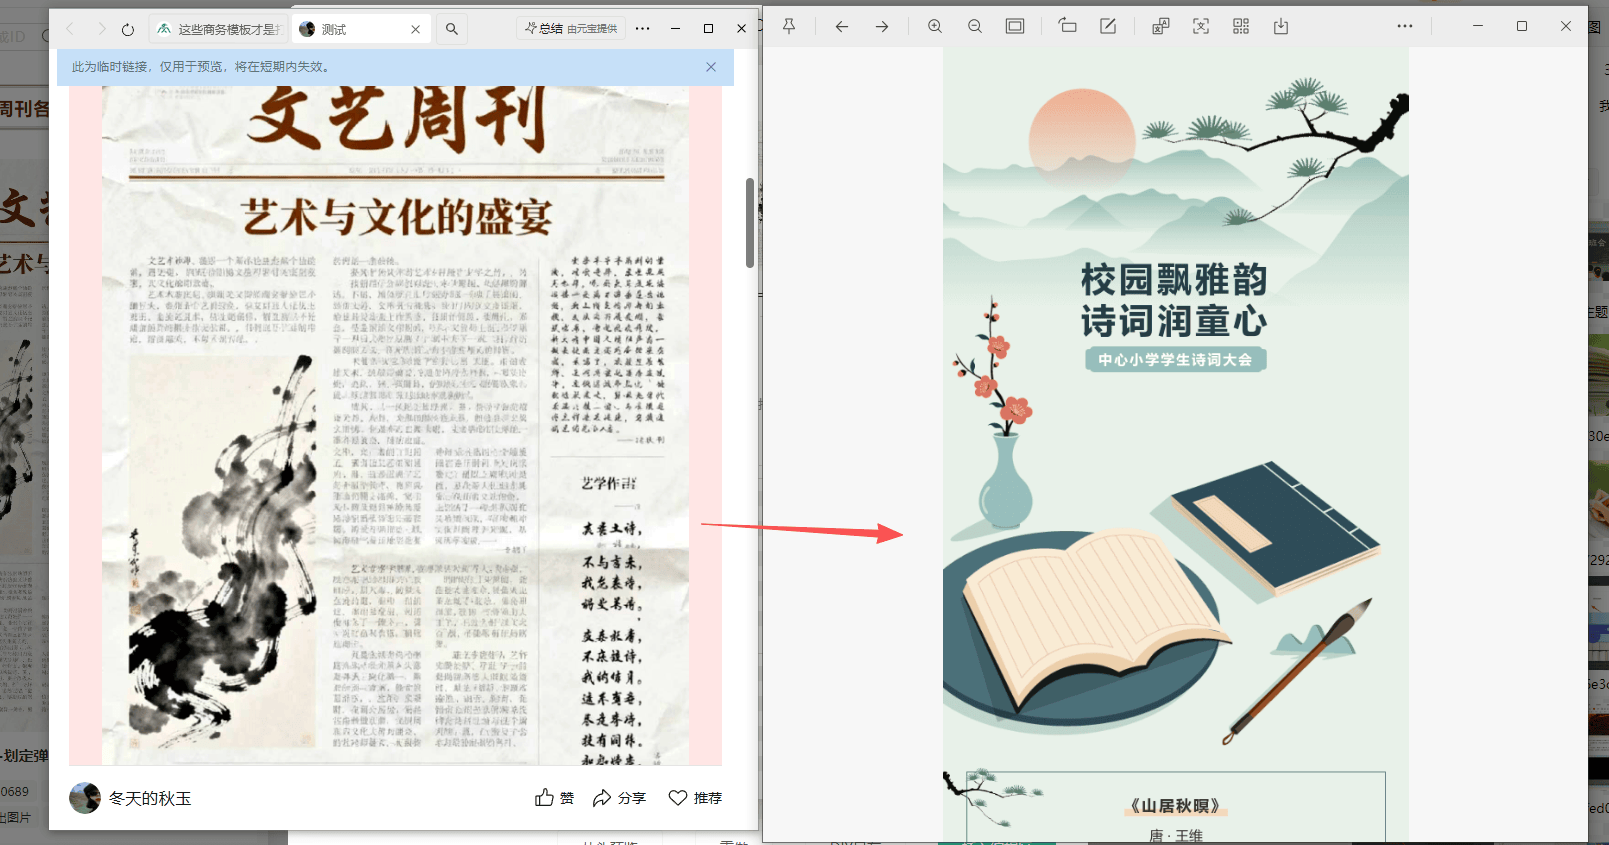This screenshot has width=1609, height=845.
Task: Go to the previous image in viewer
Action: [x=842, y=27]
